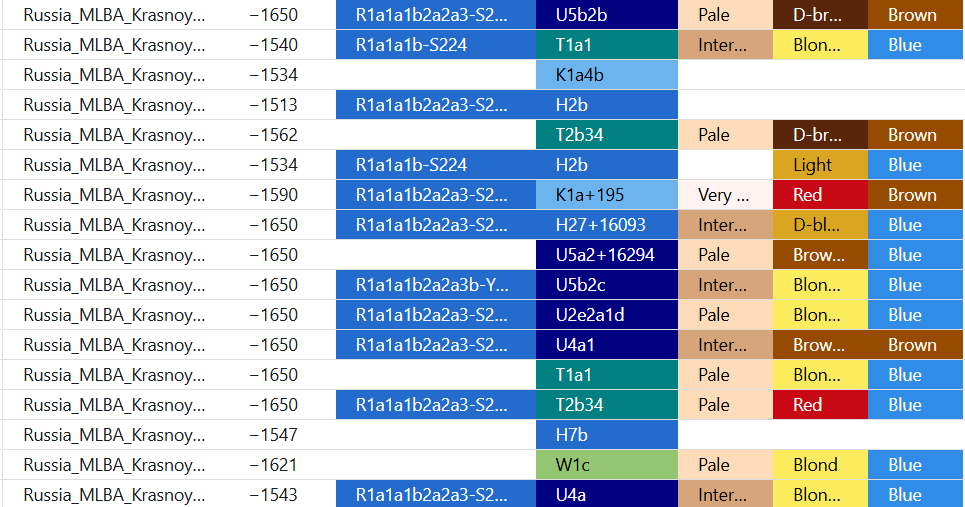The height and width of the screenshot is (507, 965).
Task: Click the 'Inter...' cell in U5b2c row
Action: (725, 285)
